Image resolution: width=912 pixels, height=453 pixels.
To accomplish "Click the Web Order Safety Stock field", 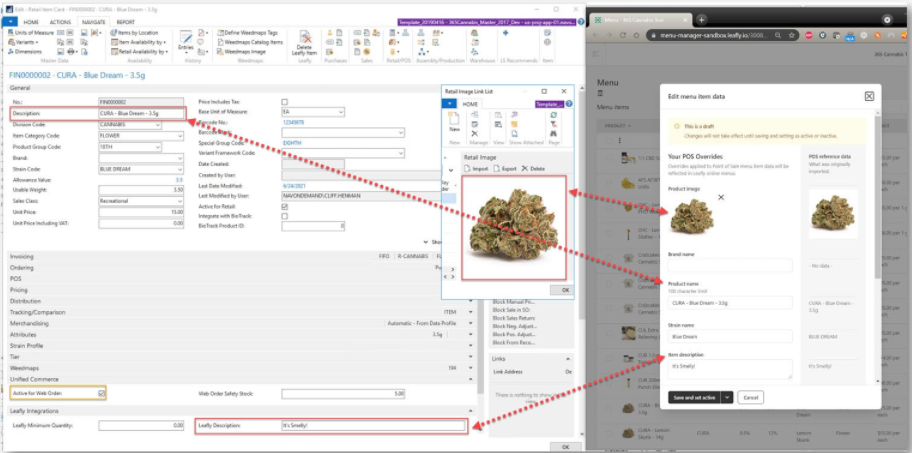I will click(343, 394).
